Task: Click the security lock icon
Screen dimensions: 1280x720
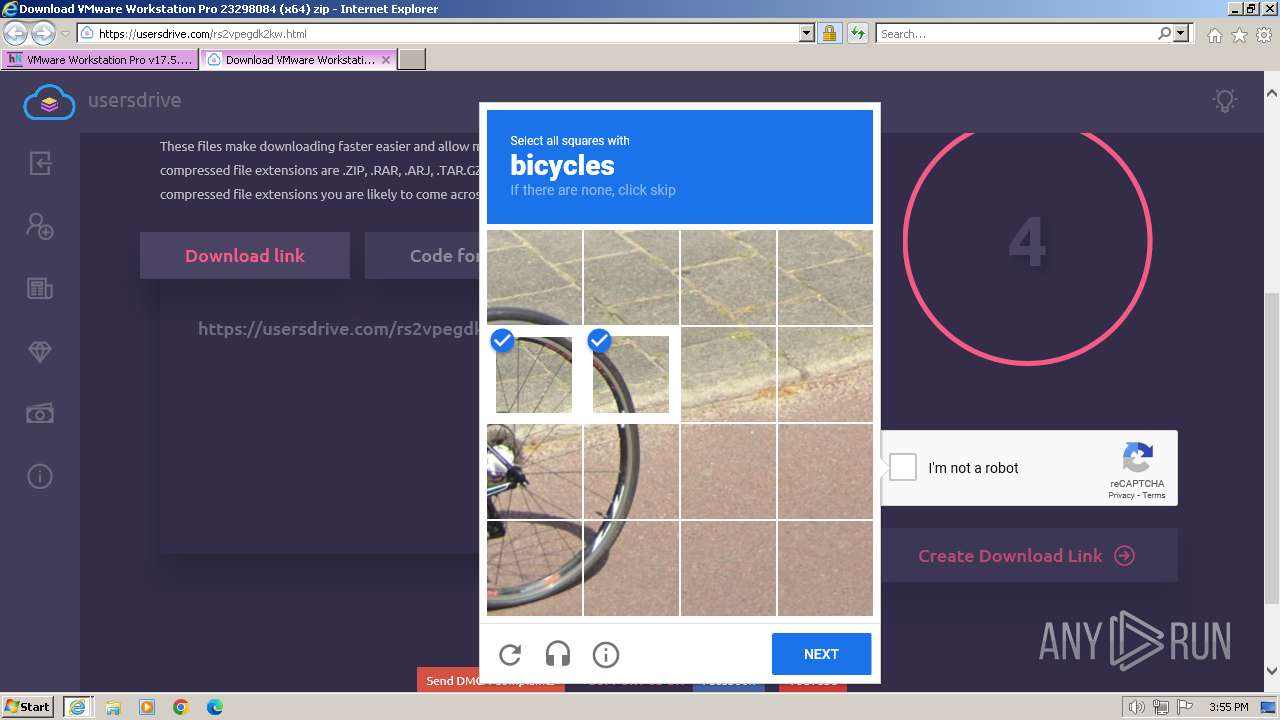Action: pos(829,34)
